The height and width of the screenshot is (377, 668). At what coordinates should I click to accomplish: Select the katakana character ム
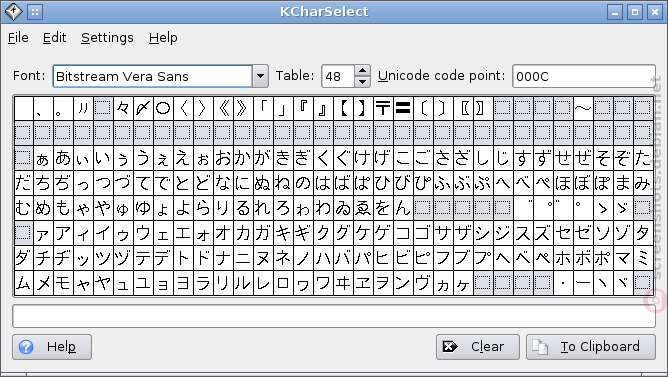tap(23, 282)
